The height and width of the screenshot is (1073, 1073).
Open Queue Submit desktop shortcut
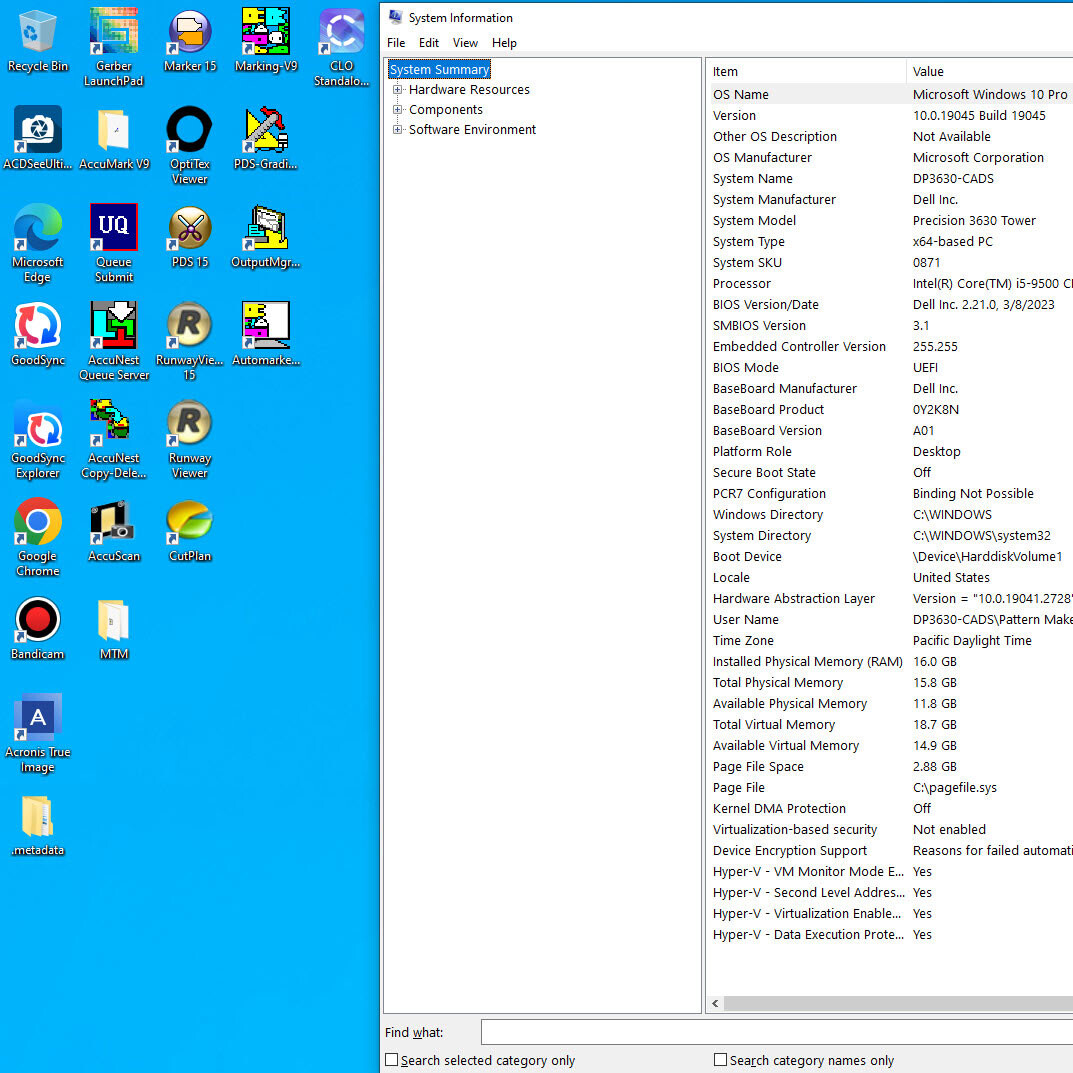[x=113, y=229]
